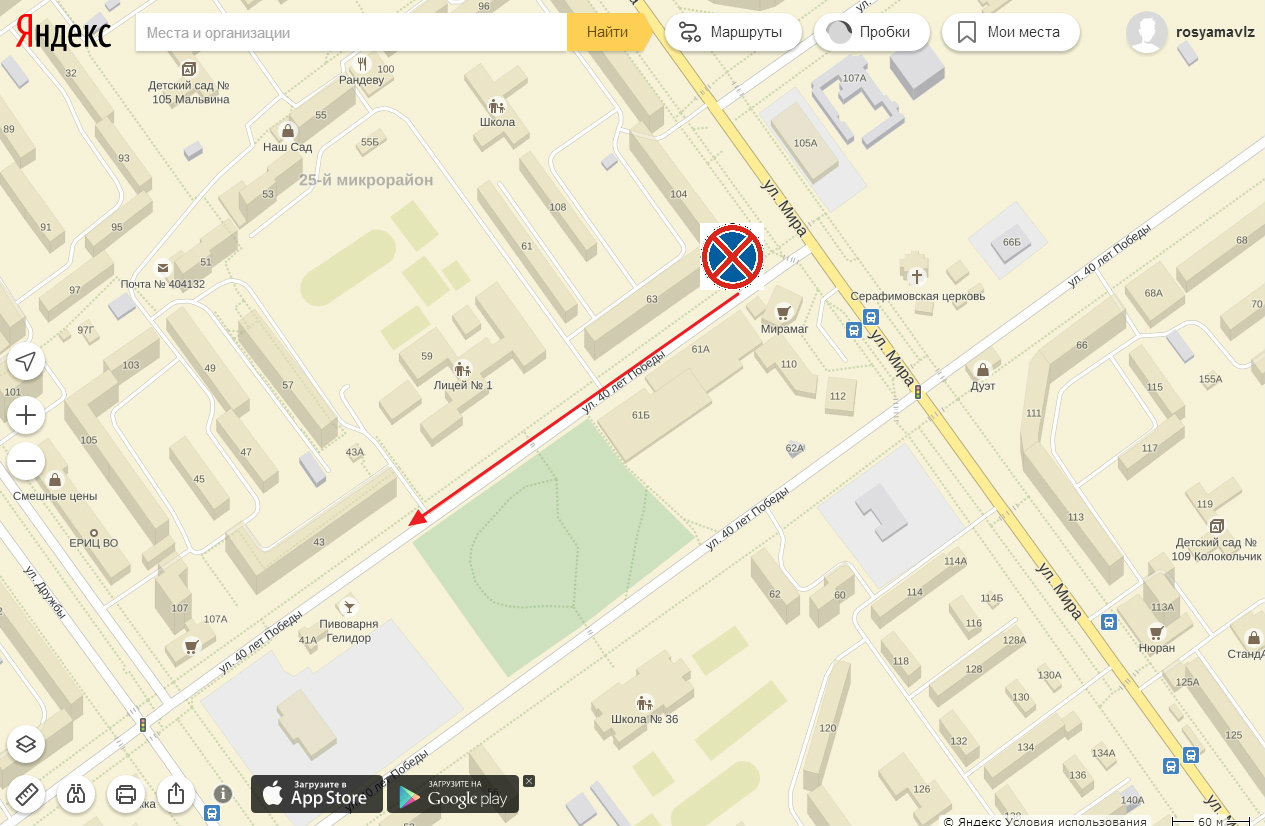Open panoramas with the binoculars icon

[x=76, y=794]
